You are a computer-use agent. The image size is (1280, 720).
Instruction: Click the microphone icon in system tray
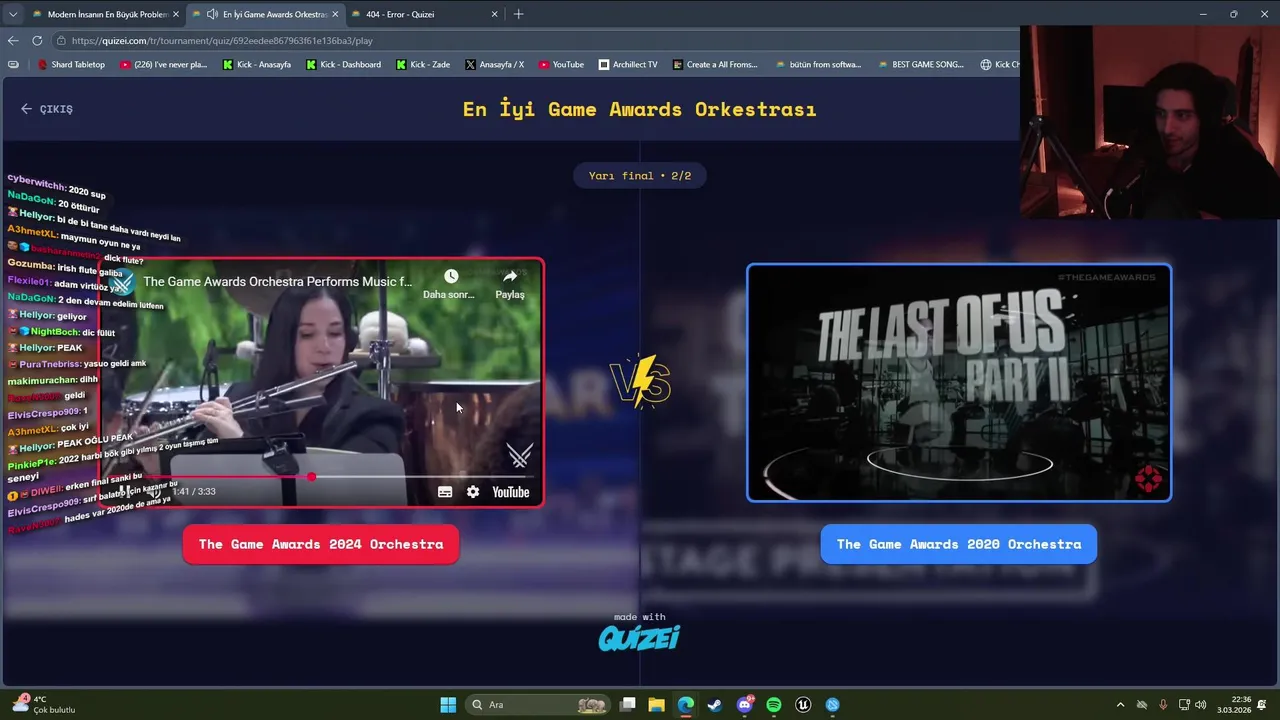pyautogui.click(x=1163, y=705)
